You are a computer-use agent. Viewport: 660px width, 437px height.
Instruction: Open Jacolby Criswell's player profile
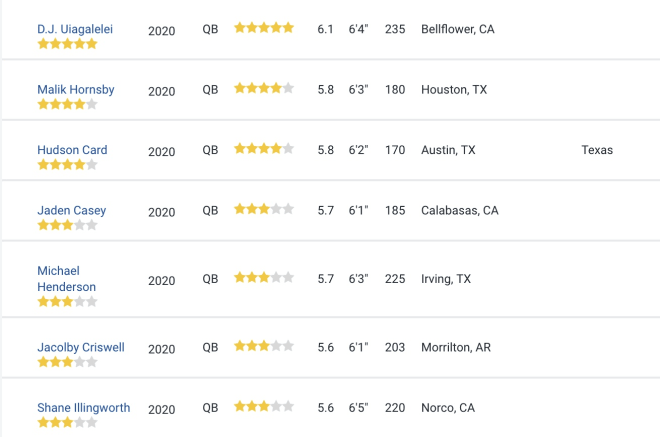[81, 347]
